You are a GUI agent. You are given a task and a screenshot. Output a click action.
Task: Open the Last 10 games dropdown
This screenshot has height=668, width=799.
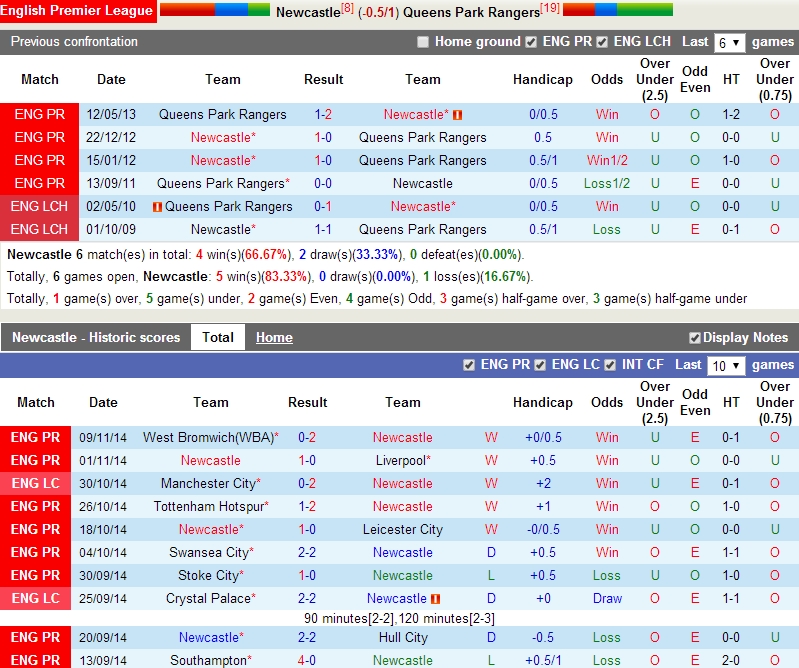(726, 366)
